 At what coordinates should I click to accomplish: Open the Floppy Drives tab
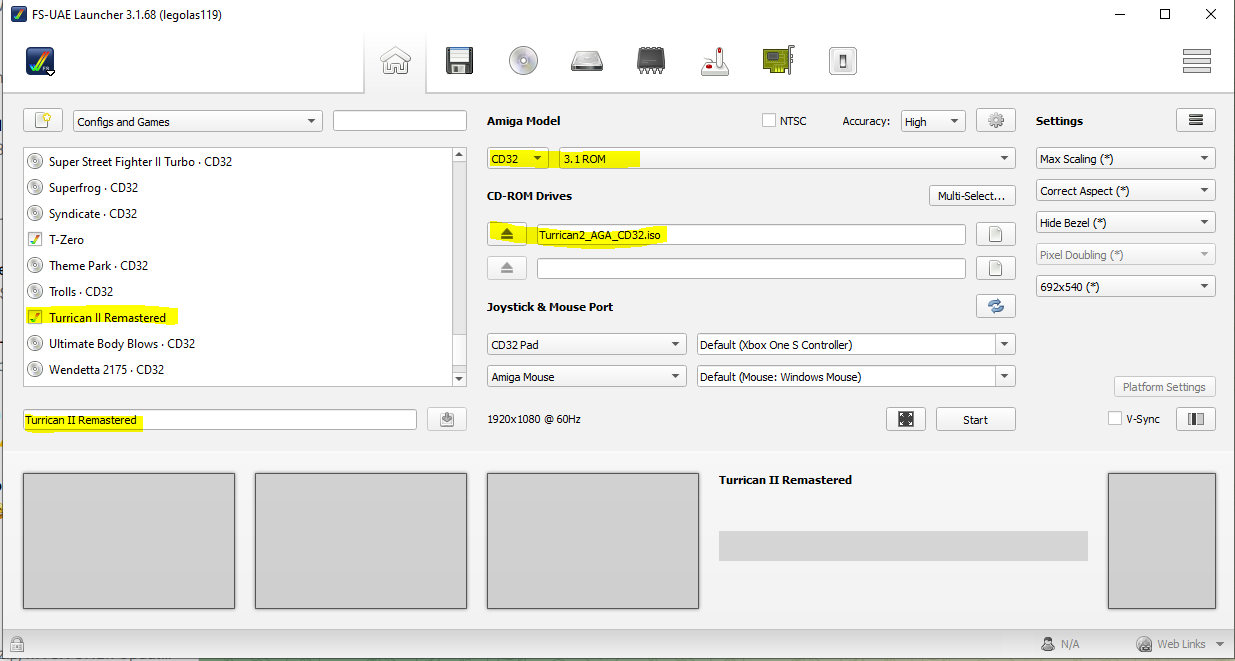[x=459, y=62]
